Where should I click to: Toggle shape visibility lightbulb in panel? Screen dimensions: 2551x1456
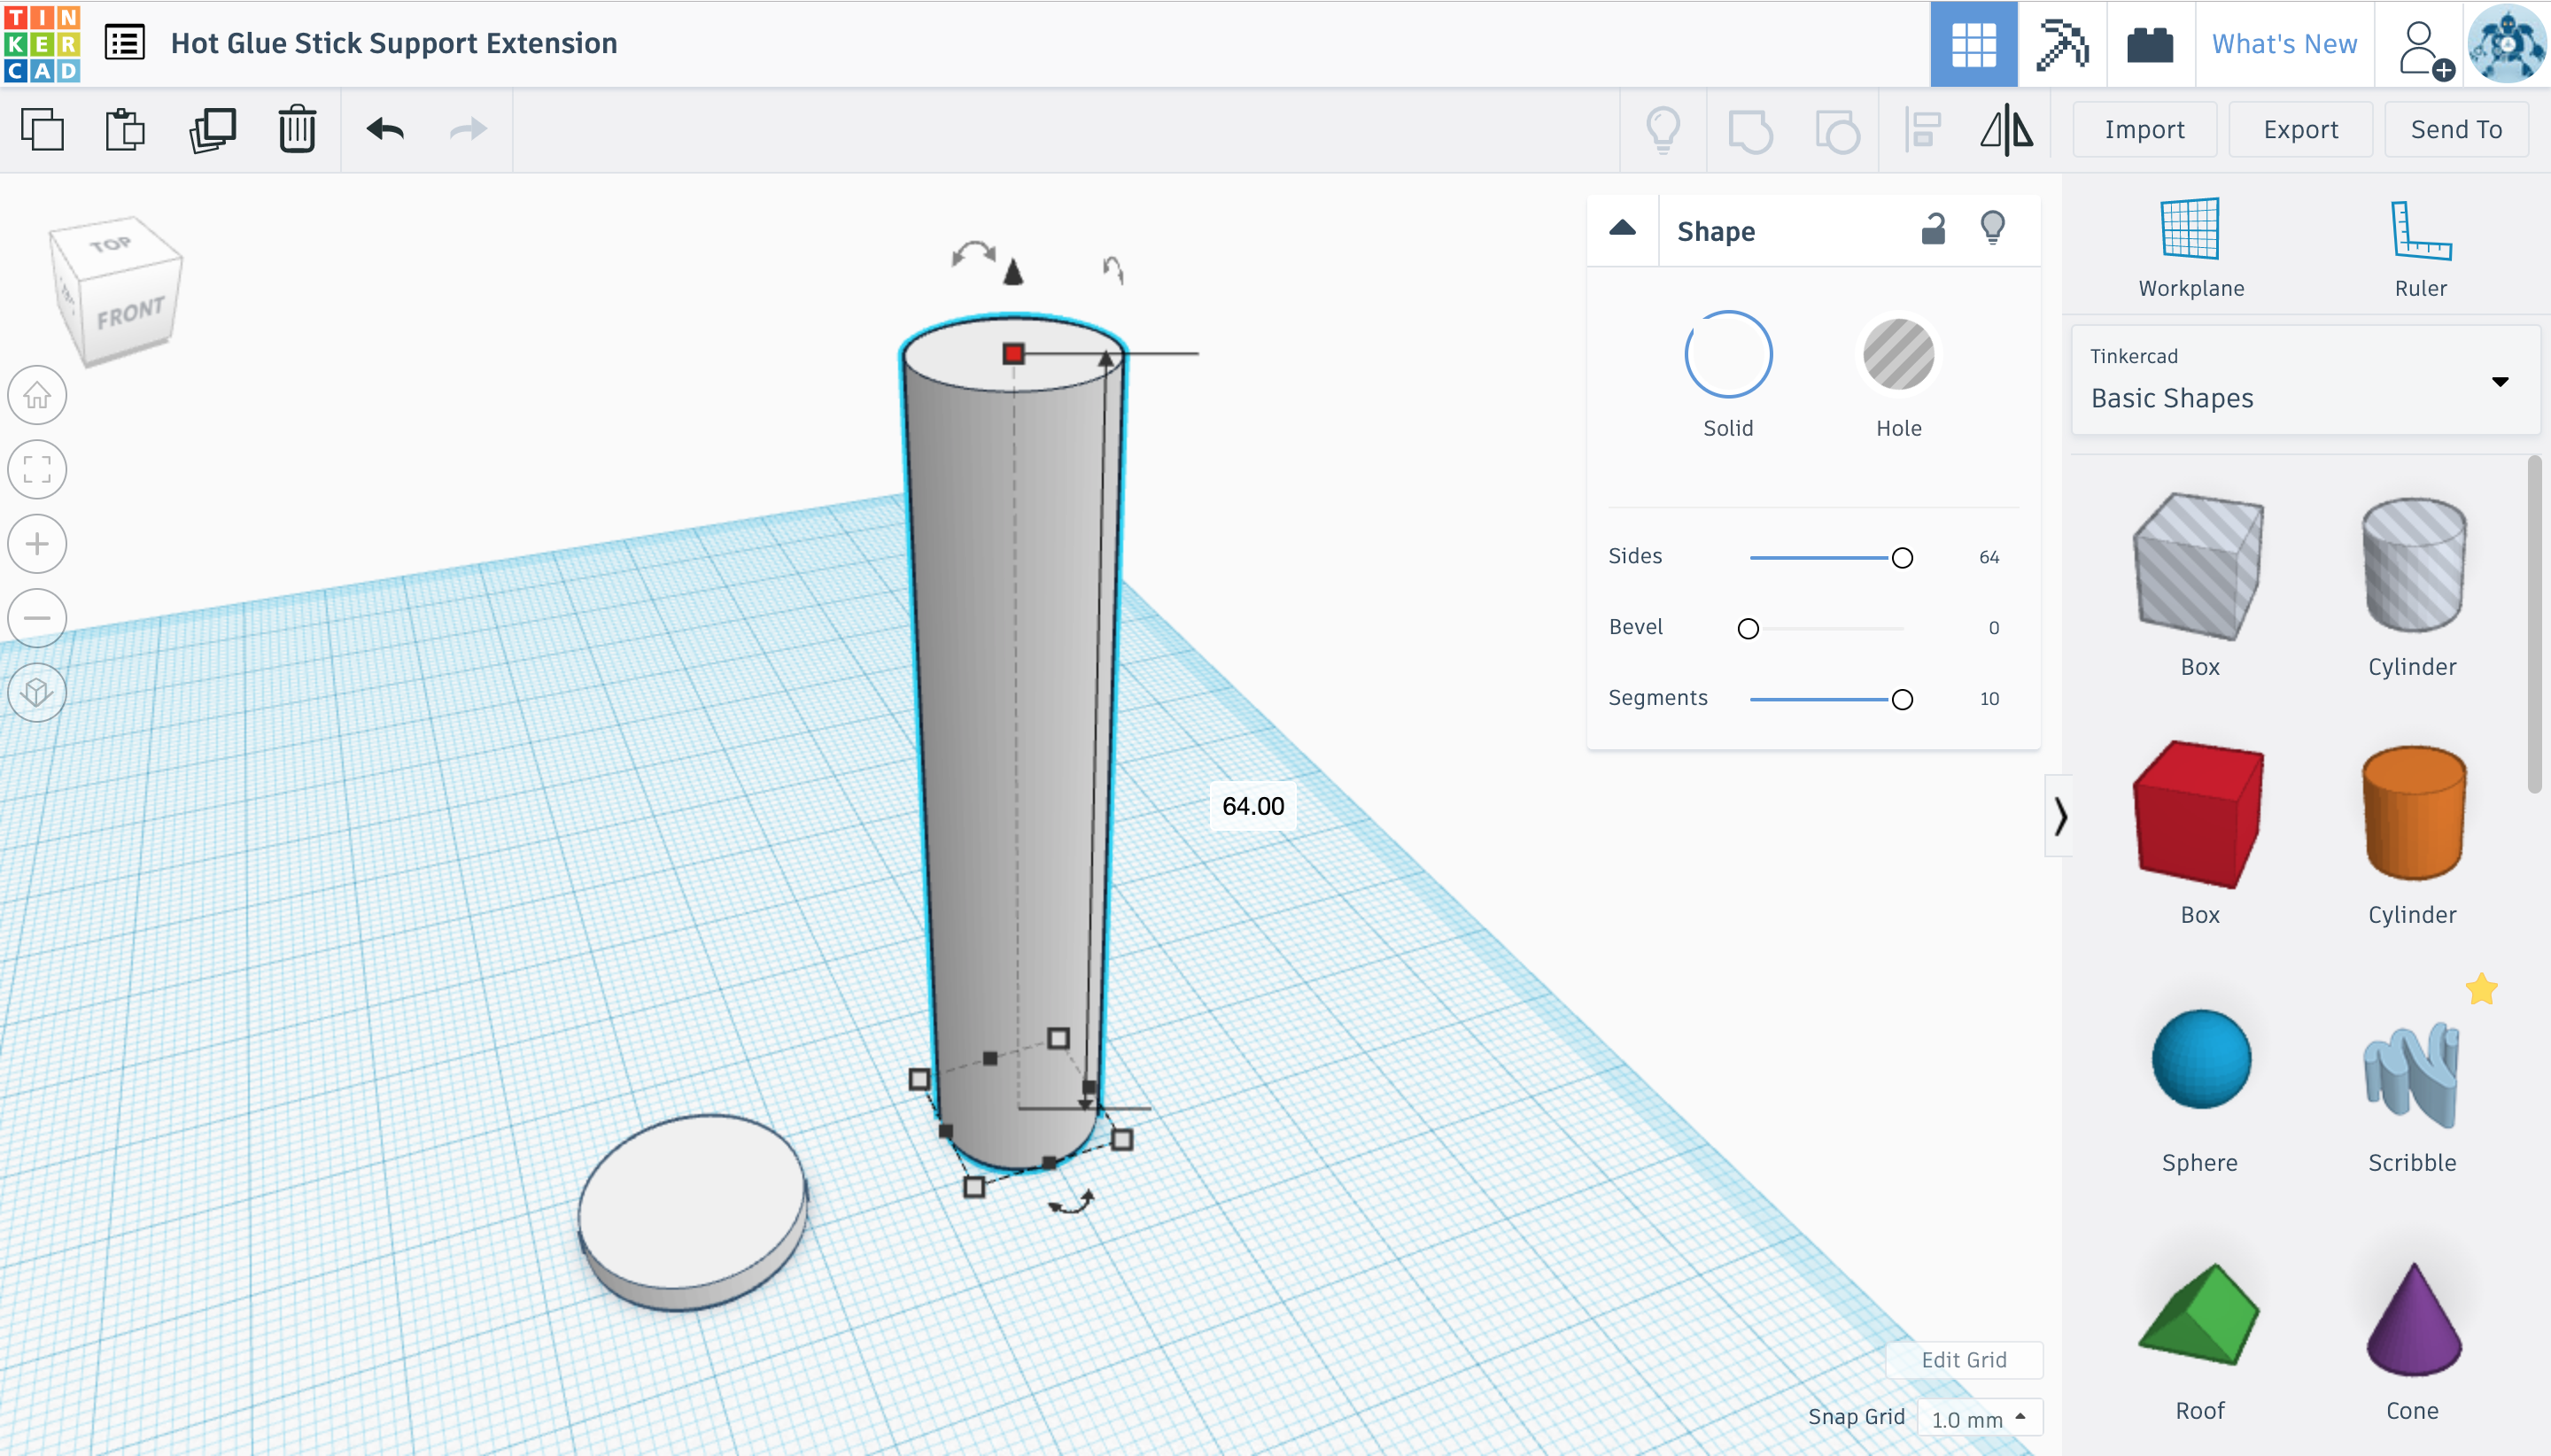(x=1992, y=229)
